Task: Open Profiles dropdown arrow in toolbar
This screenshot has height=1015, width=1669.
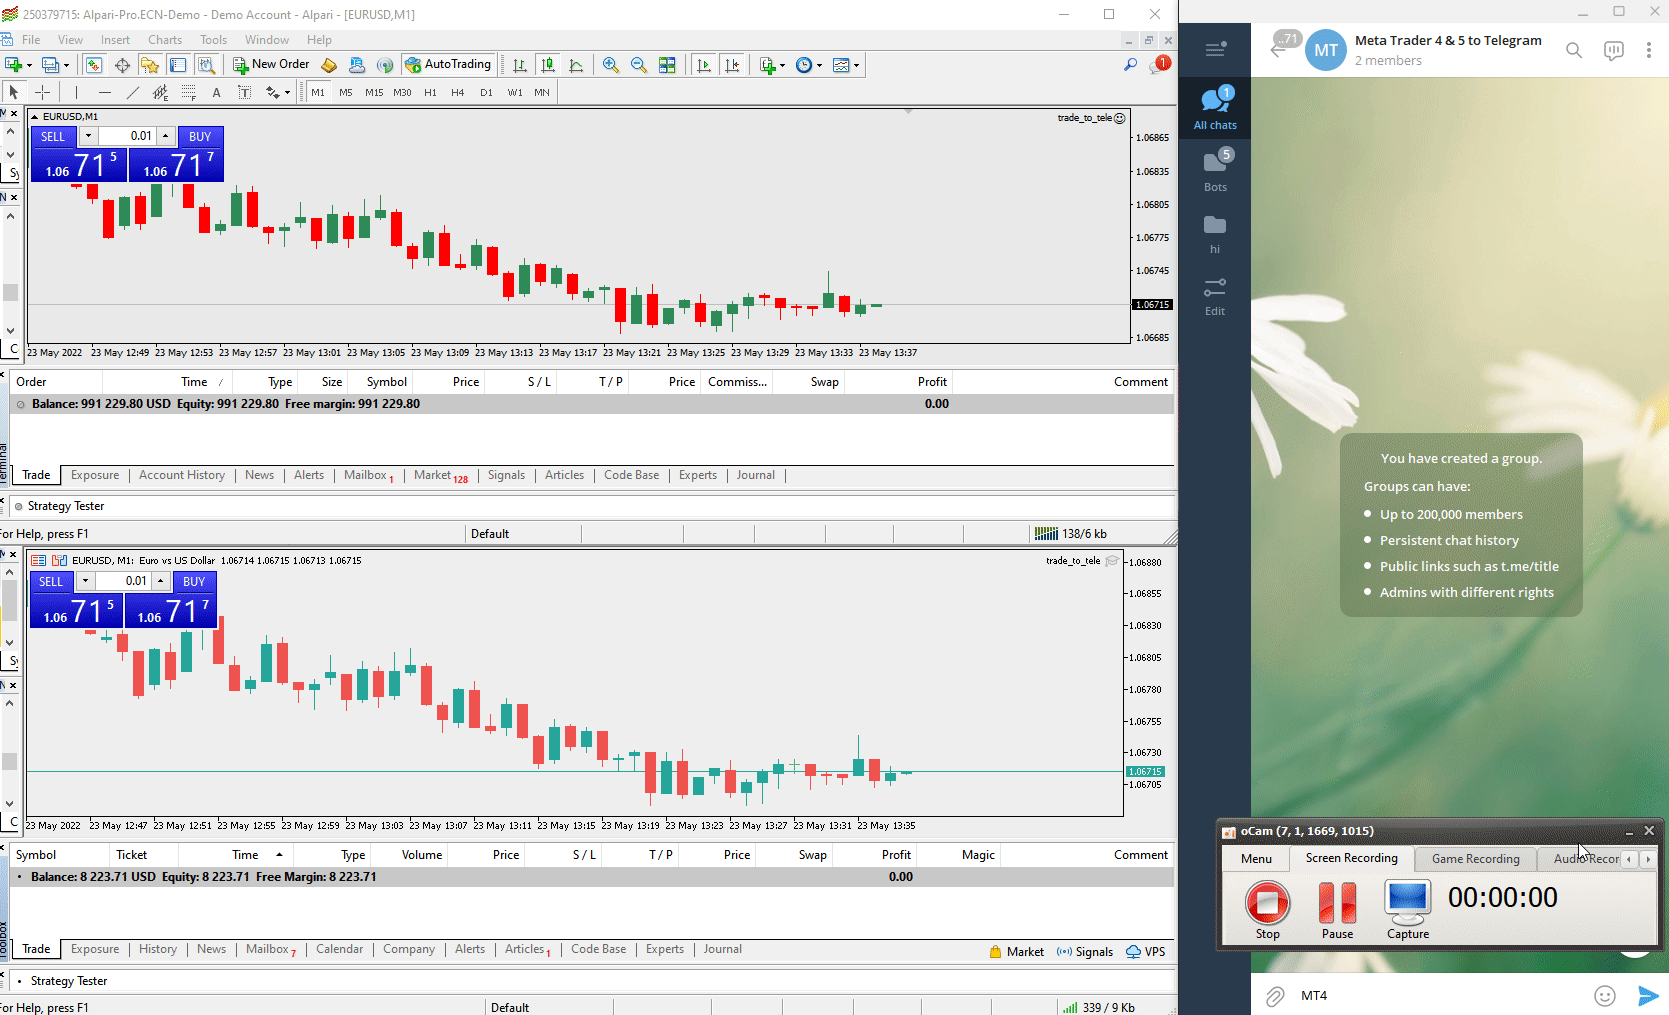Action: [x=66, y=65]
